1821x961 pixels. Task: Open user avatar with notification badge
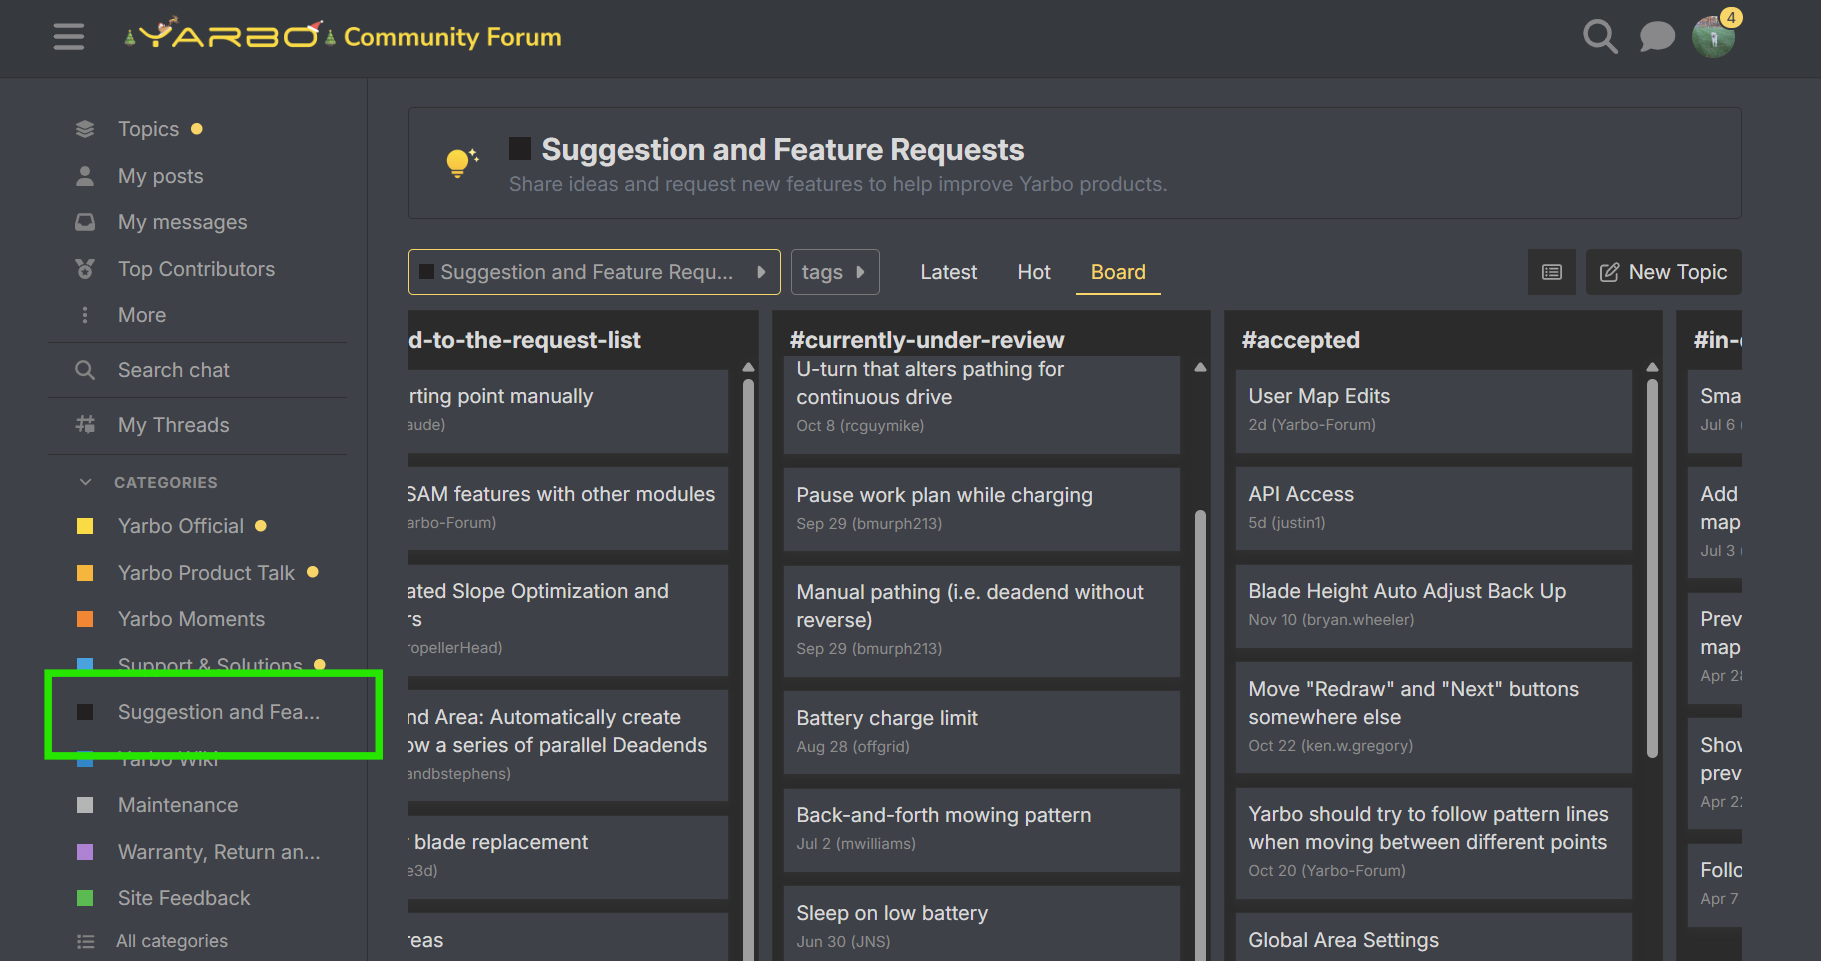click(1714, 37)
